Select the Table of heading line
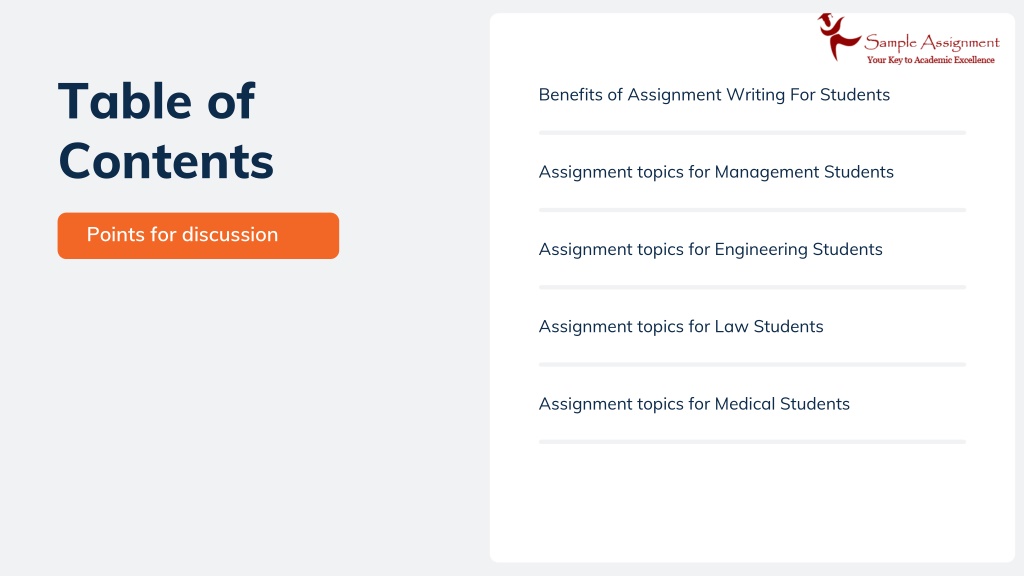Viewport: 1024px width, 576px height. point(156,101)
